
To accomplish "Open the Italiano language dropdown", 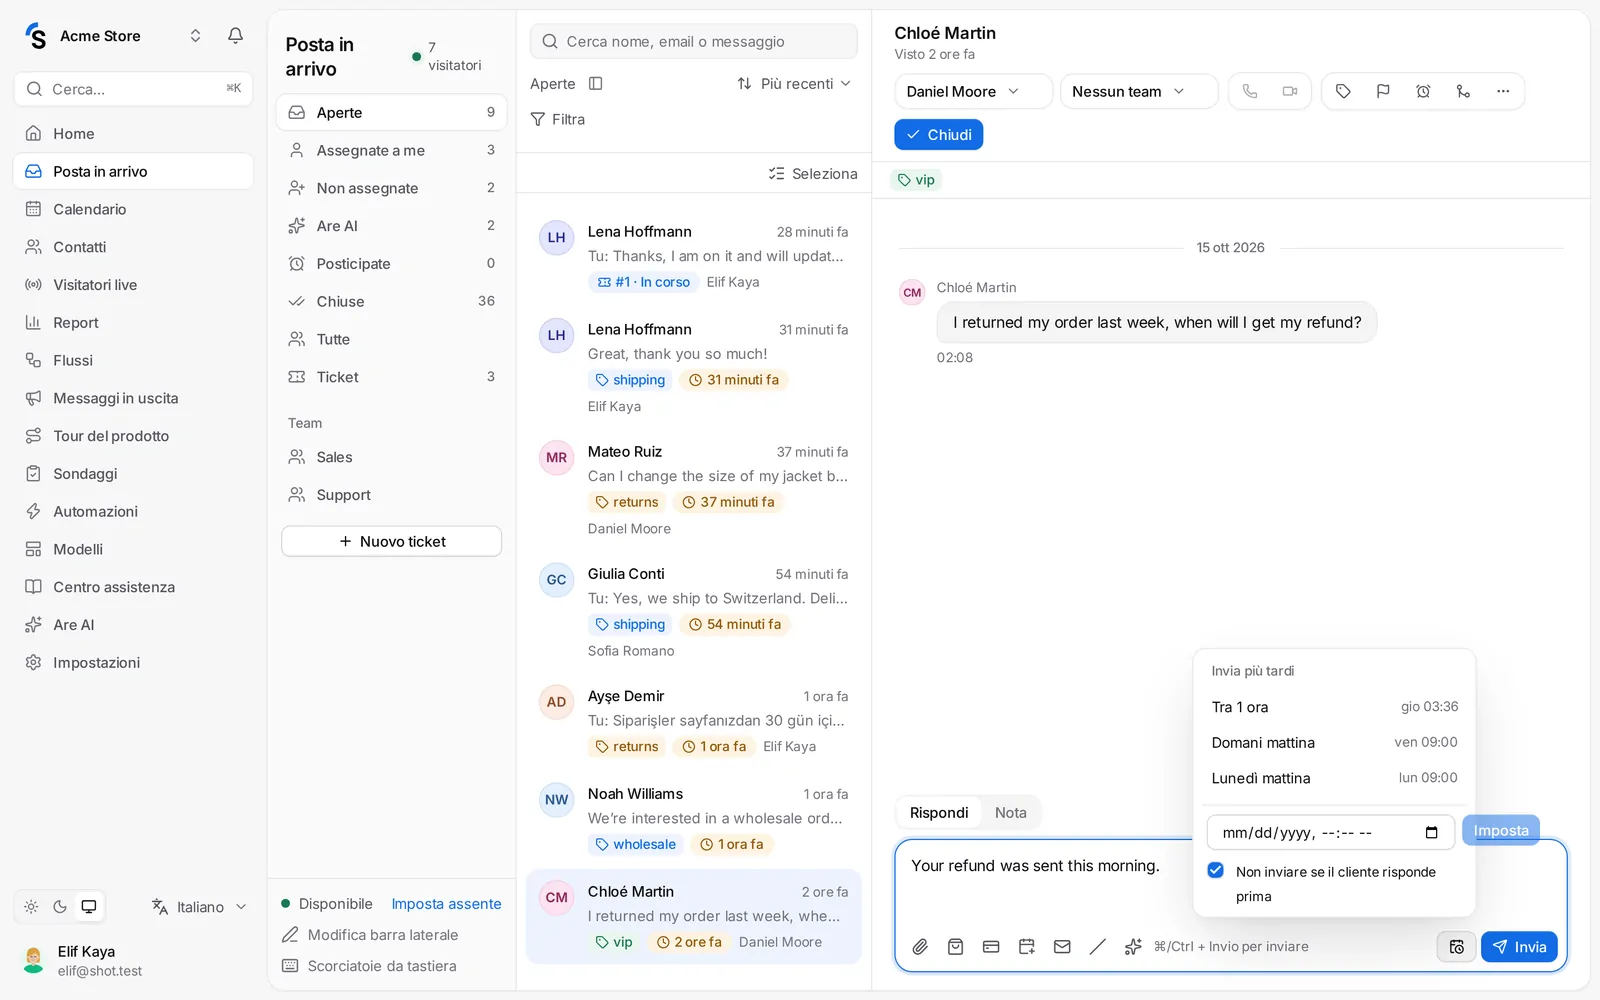I will coord(199,907).
